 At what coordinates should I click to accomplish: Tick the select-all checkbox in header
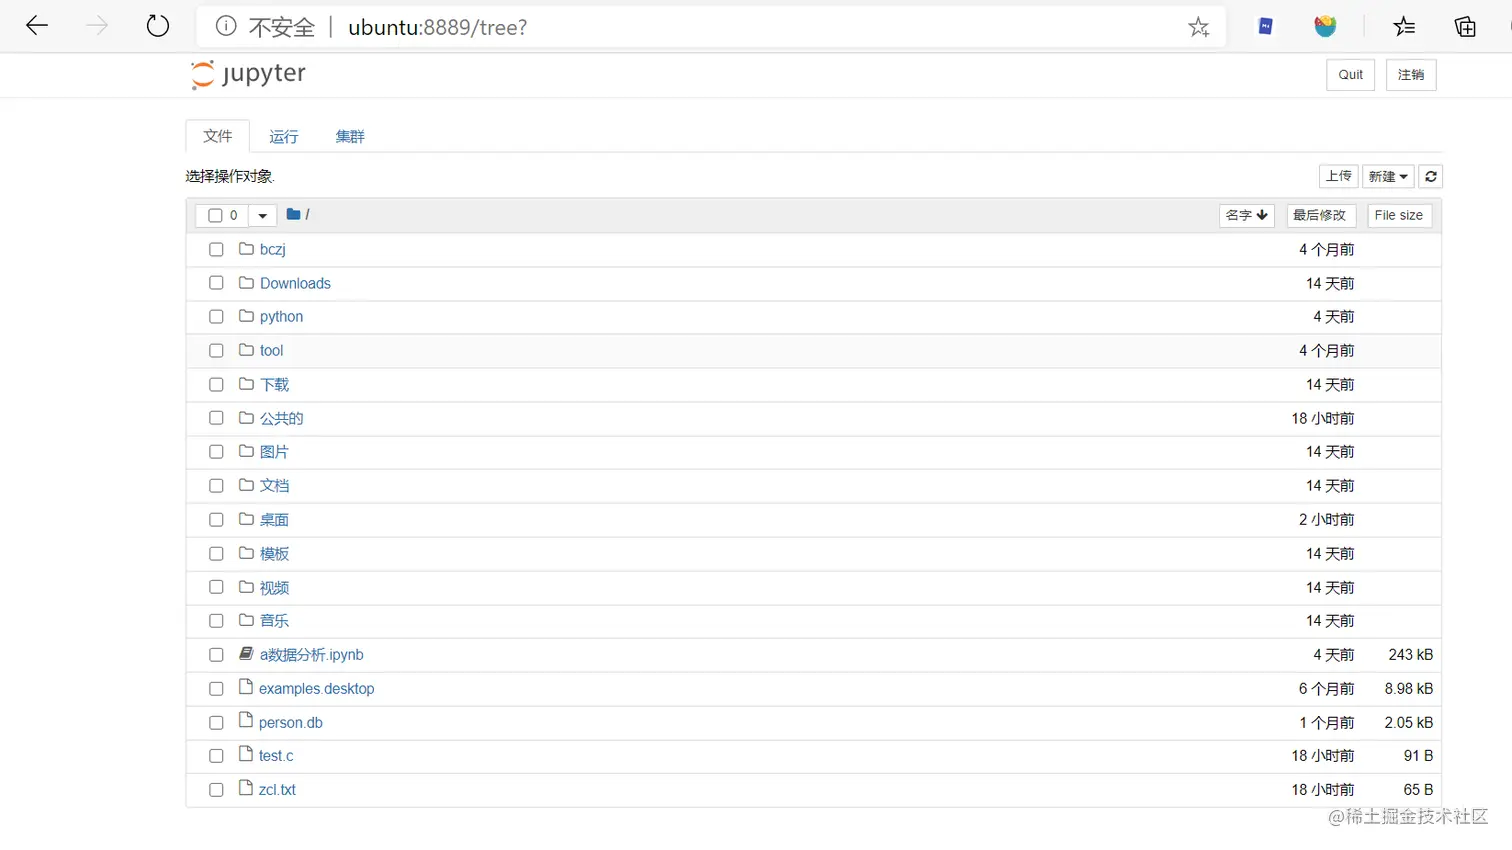pos(215,215)
